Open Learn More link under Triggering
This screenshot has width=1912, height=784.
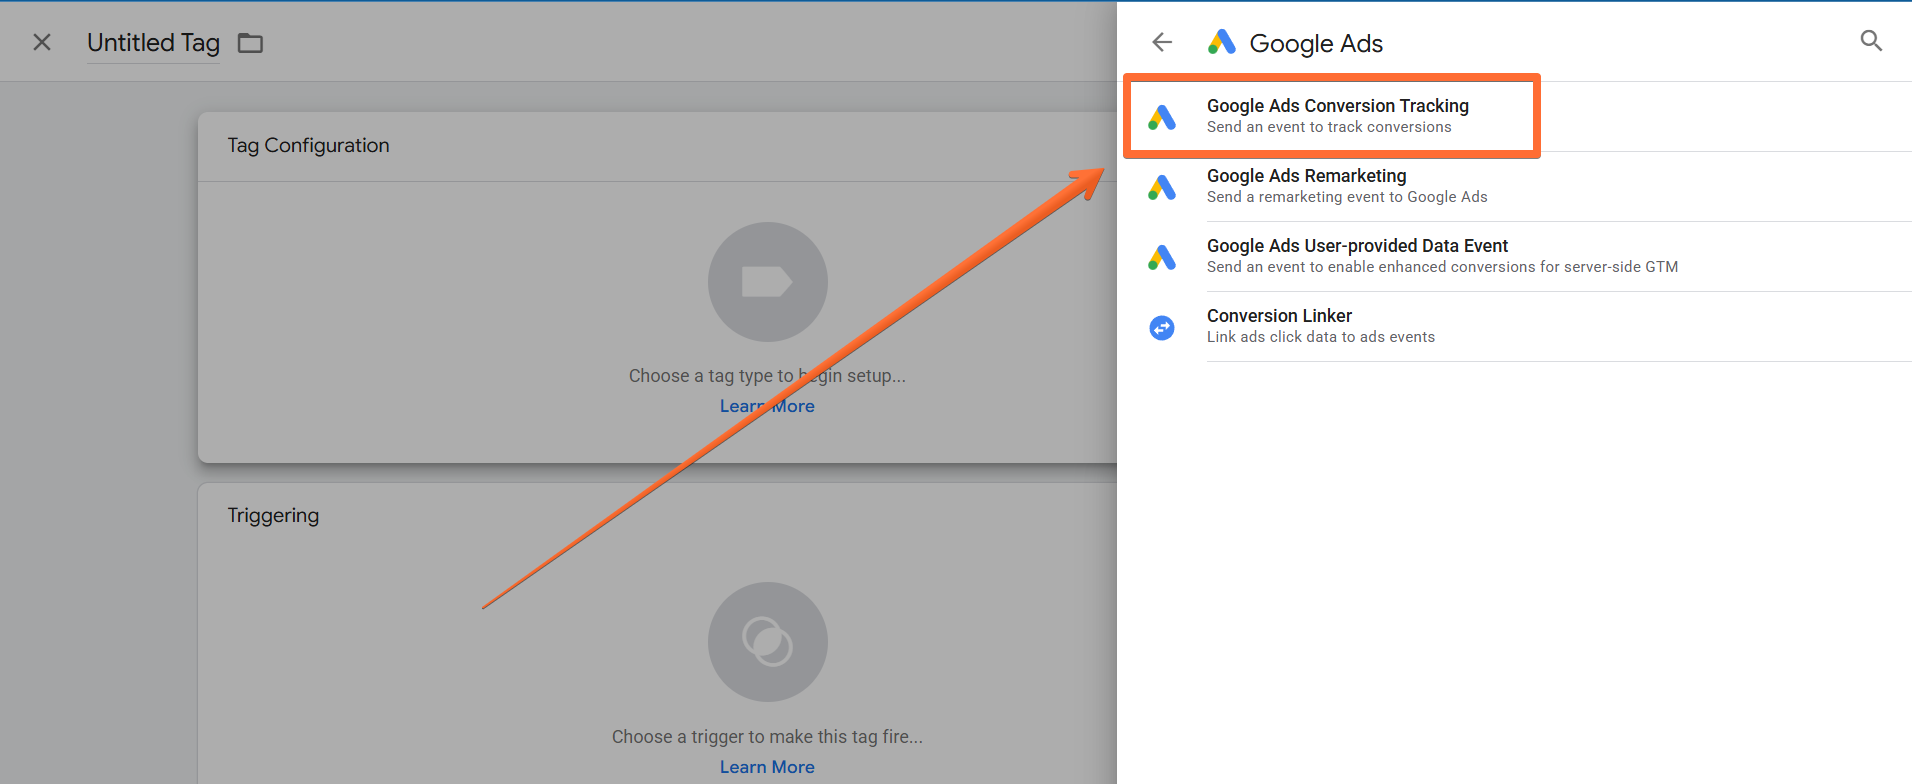click(x=767, y=767)
